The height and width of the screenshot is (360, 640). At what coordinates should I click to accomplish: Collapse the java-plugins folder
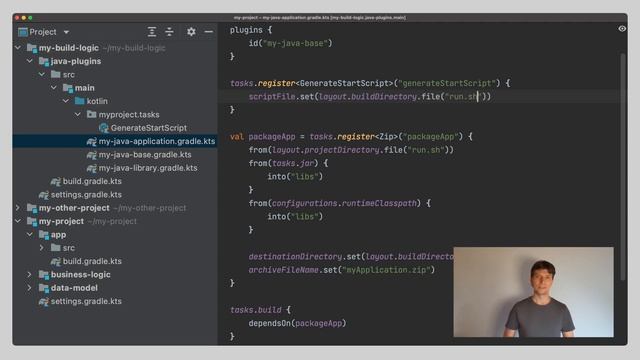pos(30,61)
